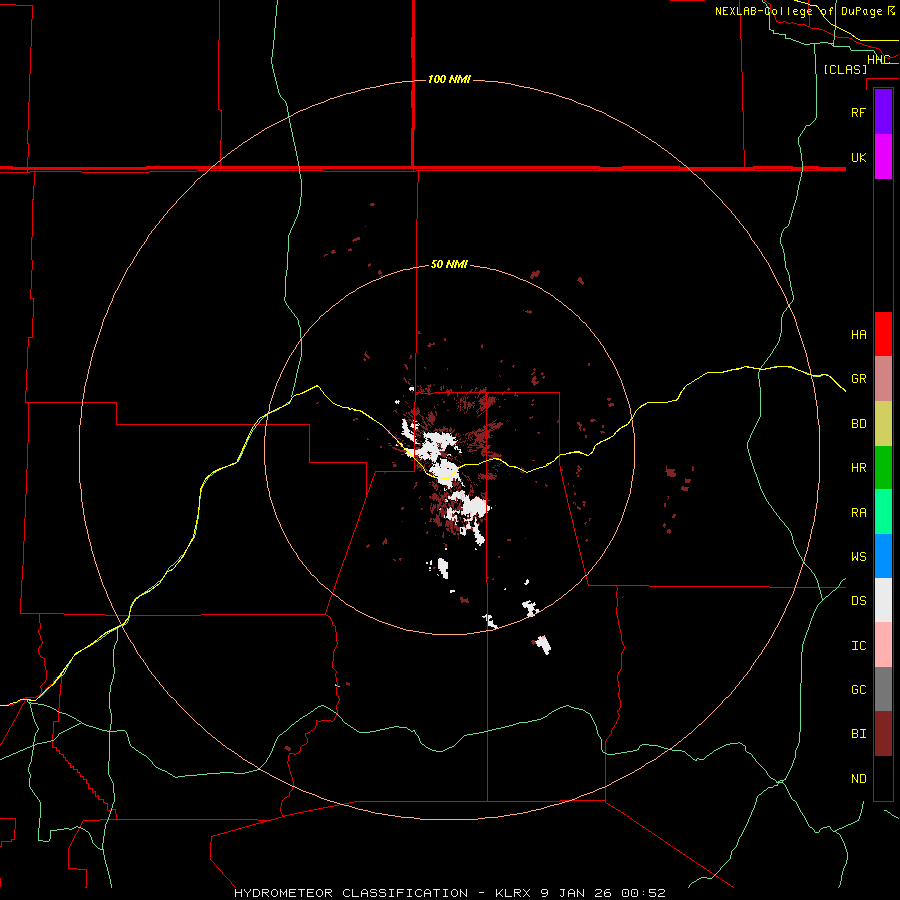Click the gray GC legend swatch
This screenshot has width=900, height=900.
click(x=883, y=689)
